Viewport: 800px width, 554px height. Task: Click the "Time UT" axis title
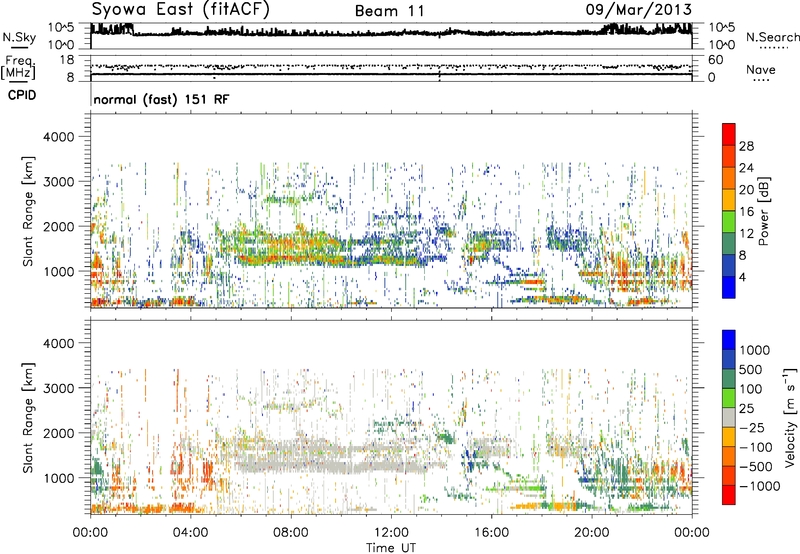pos(391,548)
